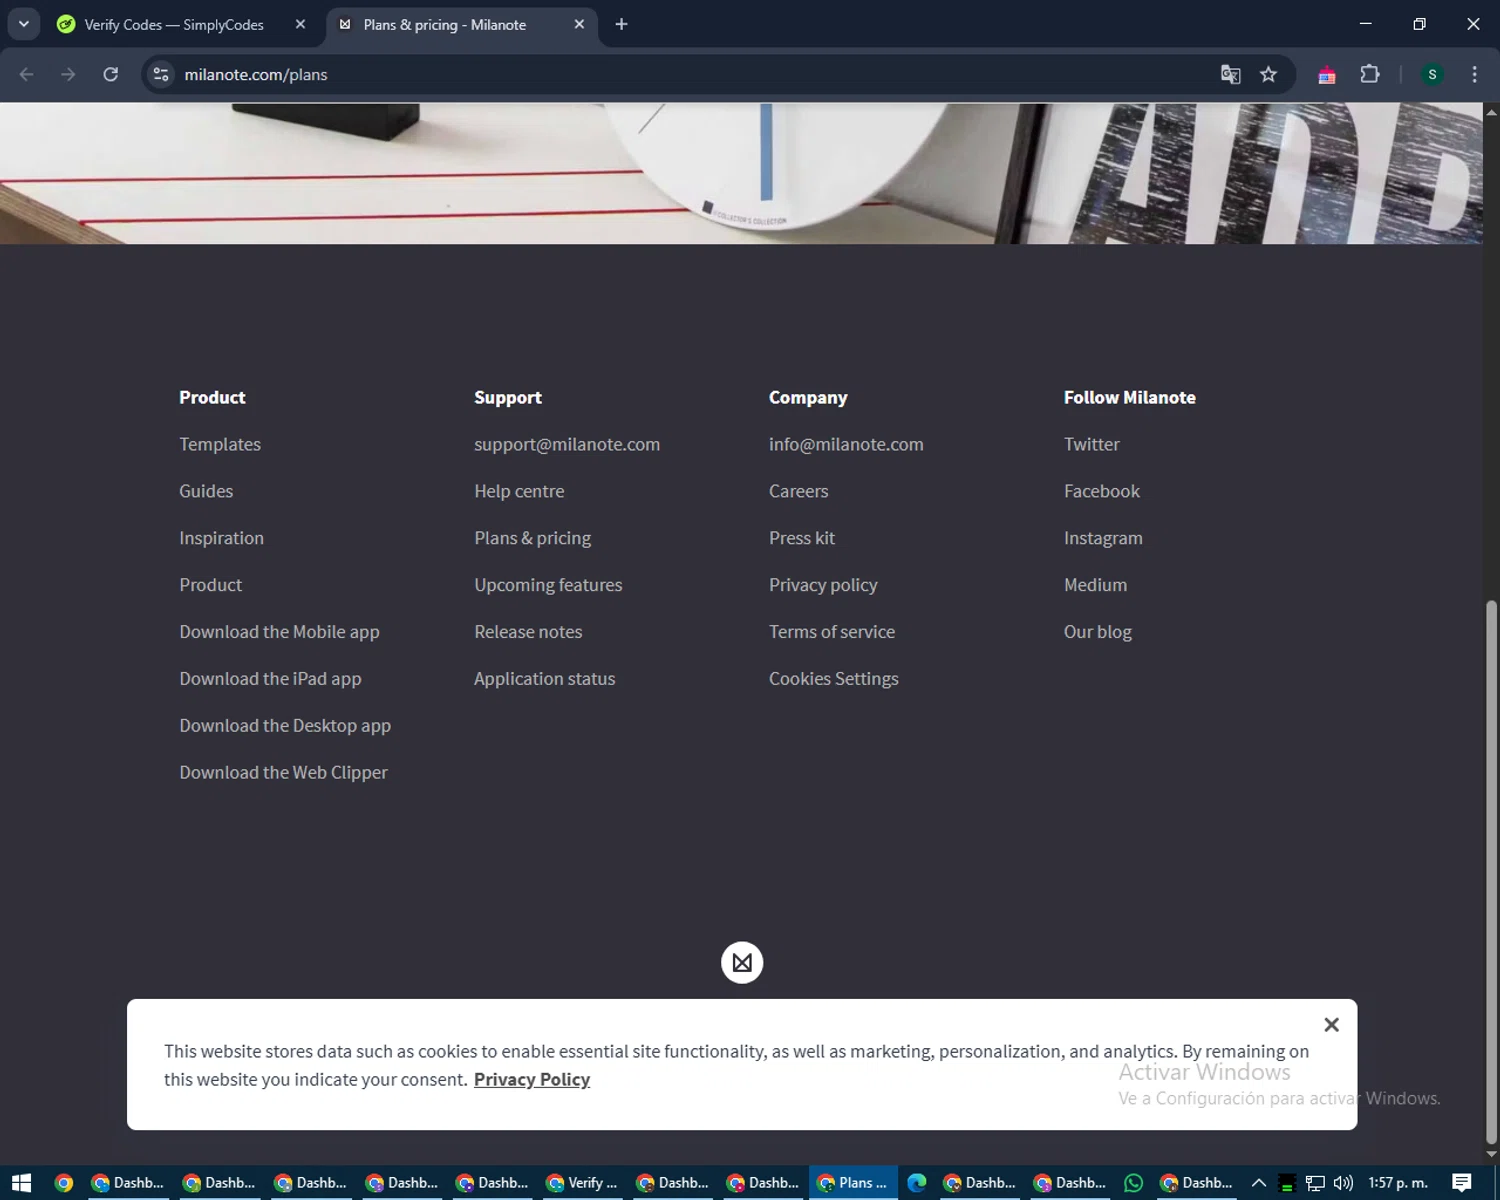The image size is (1500, 1200).
Task: Open Upcoming features link
Action: (548, 585)
